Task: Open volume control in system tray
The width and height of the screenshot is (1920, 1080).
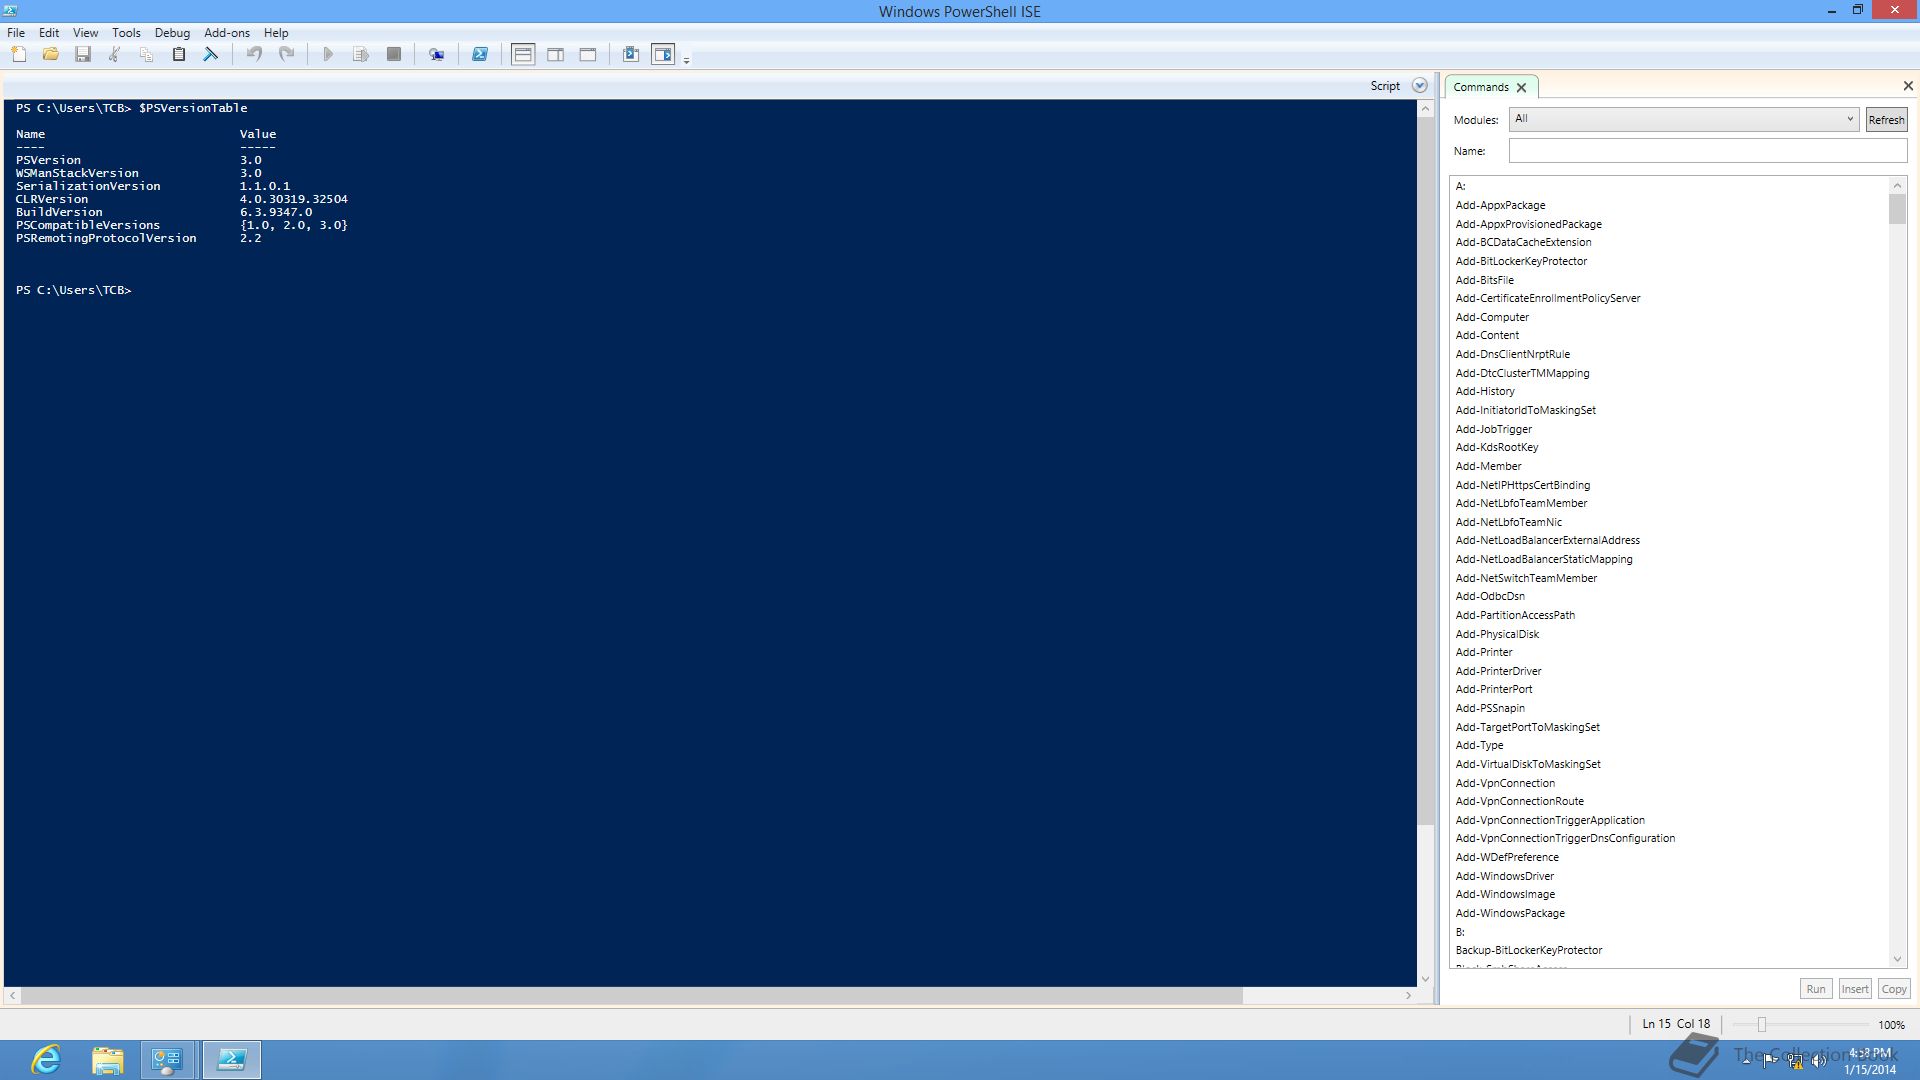Action: coord(1818,1061)
